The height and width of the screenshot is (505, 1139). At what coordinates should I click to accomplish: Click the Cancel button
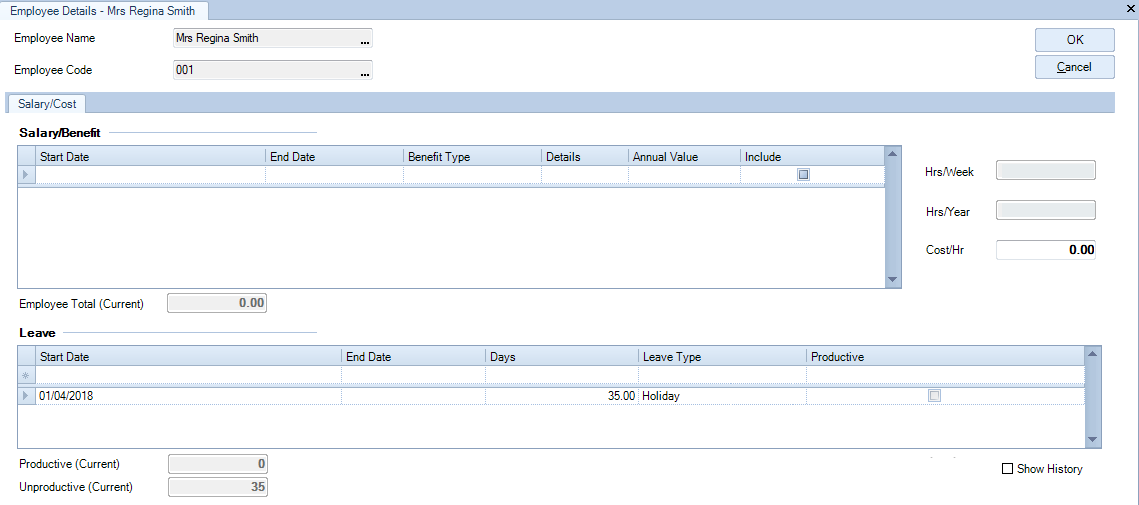(x=1074, y=67)
